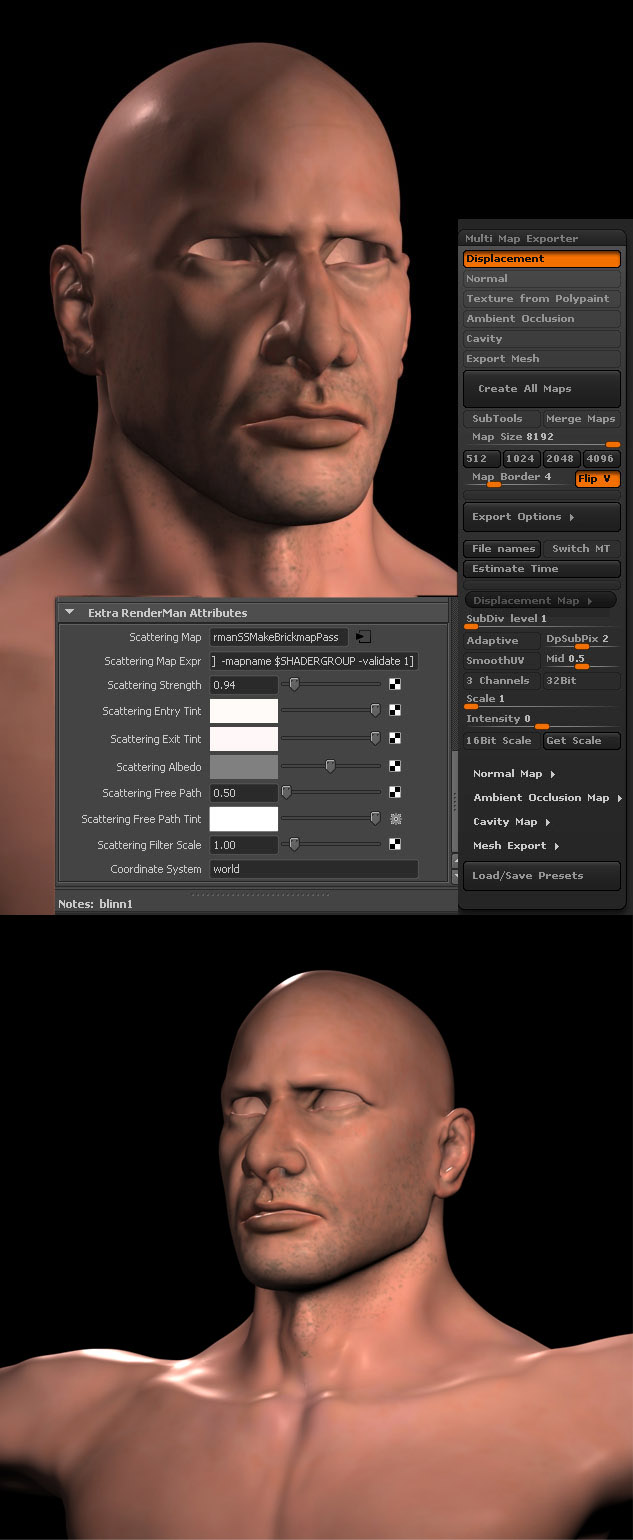633x1540 pixels.
Task: Click the checker map icon for Scattering Free Path
Action: click(x=395, y=792)
